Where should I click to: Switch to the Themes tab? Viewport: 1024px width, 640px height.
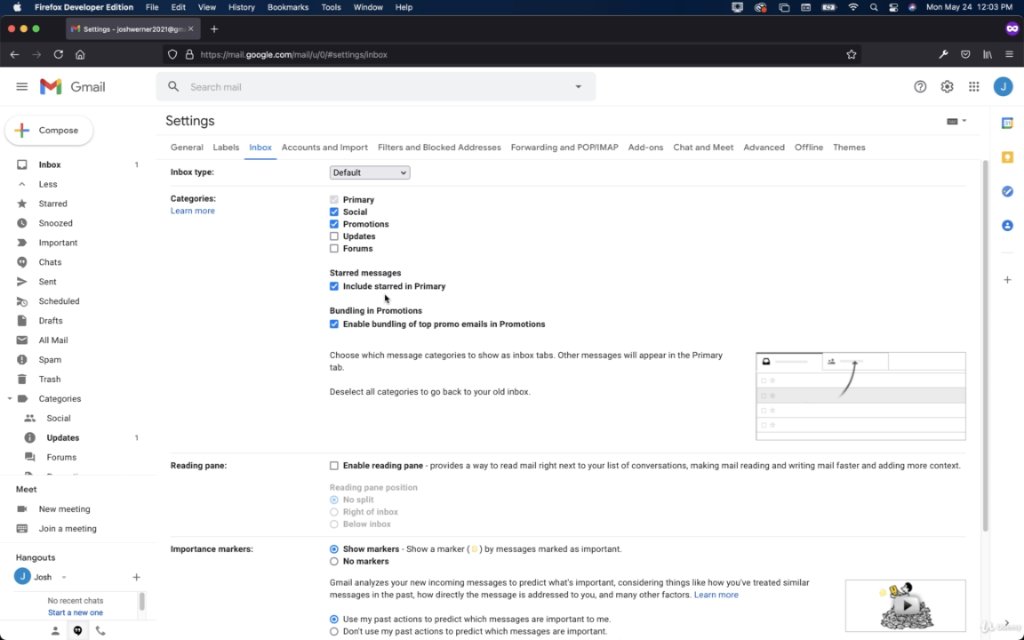(x=849, y=148)
